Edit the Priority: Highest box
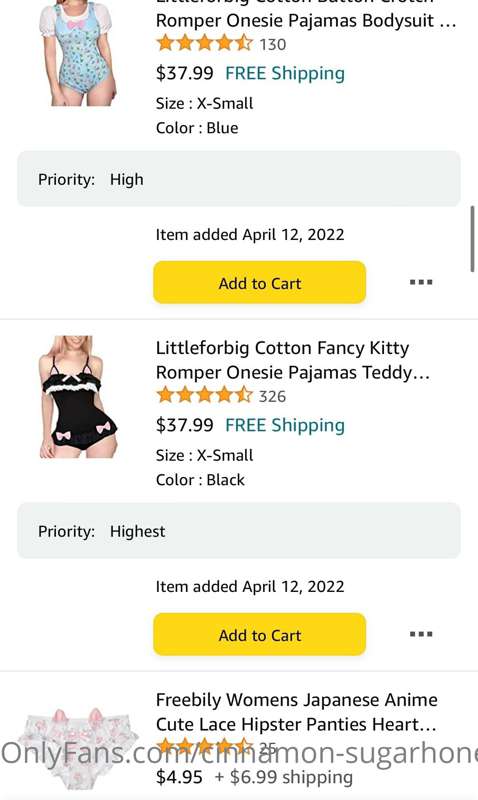The image size is (478, 800). 239,531
